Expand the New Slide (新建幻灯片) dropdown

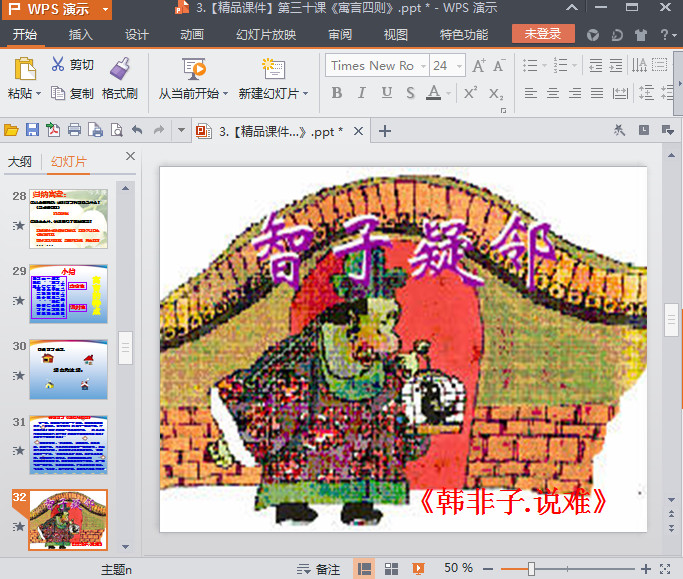click(305, 94)
